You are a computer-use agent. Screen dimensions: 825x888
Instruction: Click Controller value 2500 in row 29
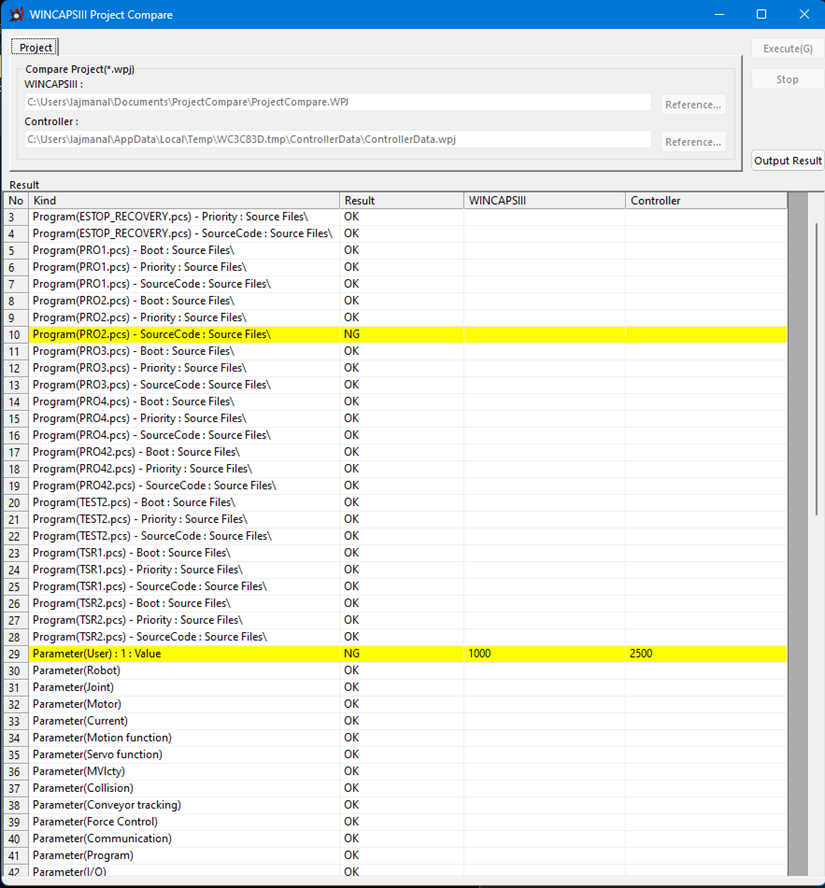(x=641, y=654)
